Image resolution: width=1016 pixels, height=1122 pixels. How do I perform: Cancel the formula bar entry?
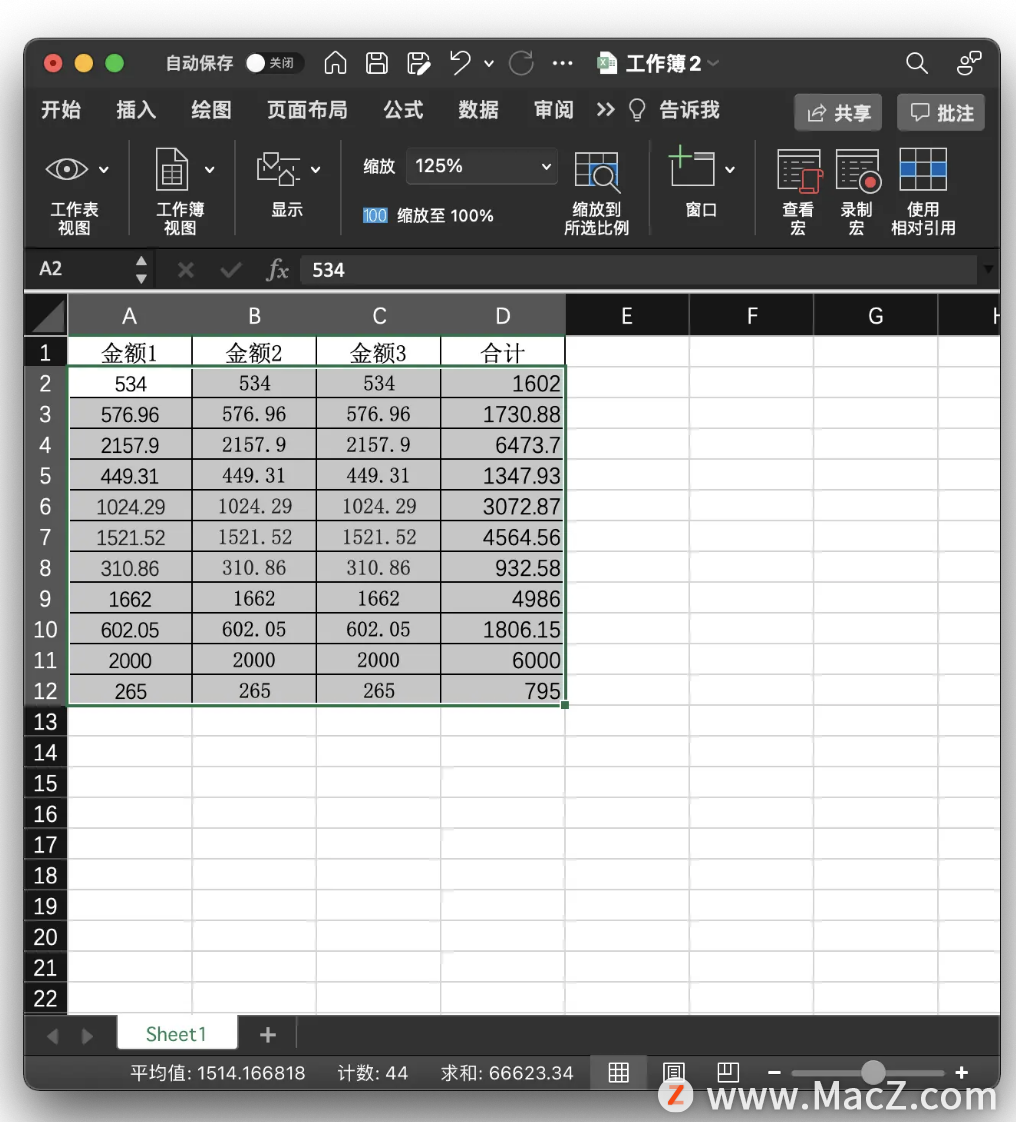185,270
